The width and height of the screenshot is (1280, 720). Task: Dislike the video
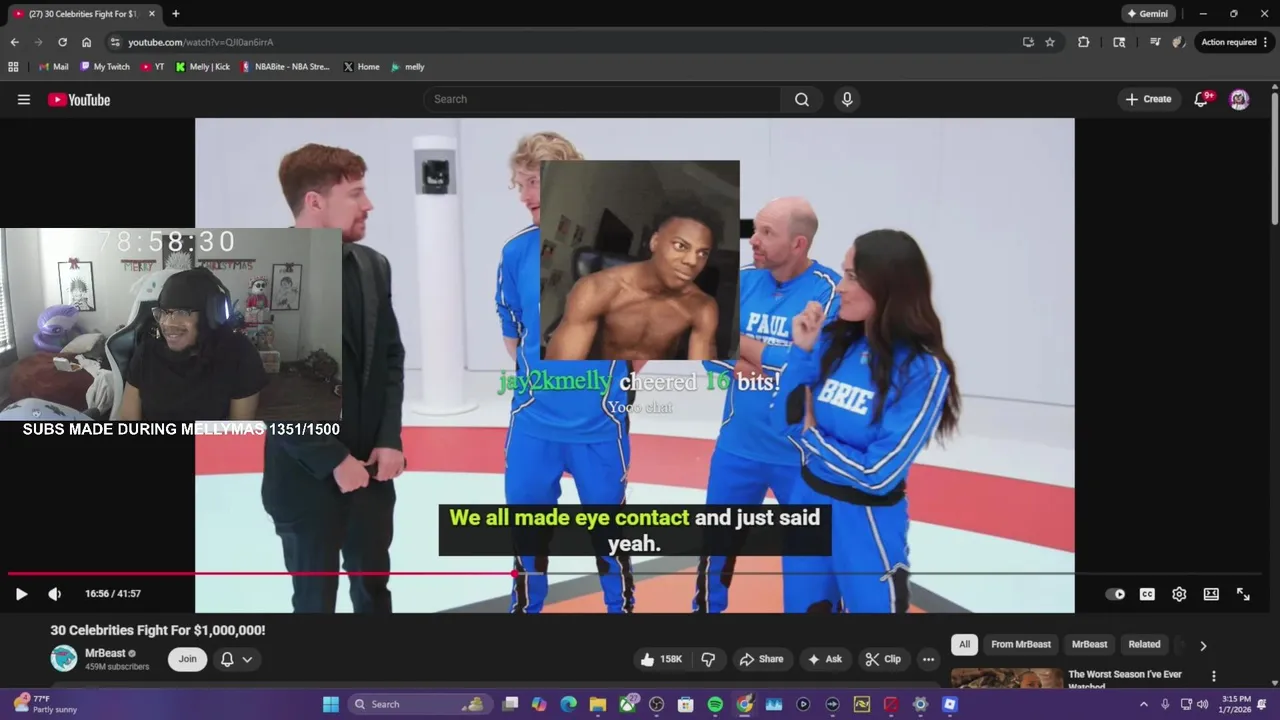(x=708, y=659)
